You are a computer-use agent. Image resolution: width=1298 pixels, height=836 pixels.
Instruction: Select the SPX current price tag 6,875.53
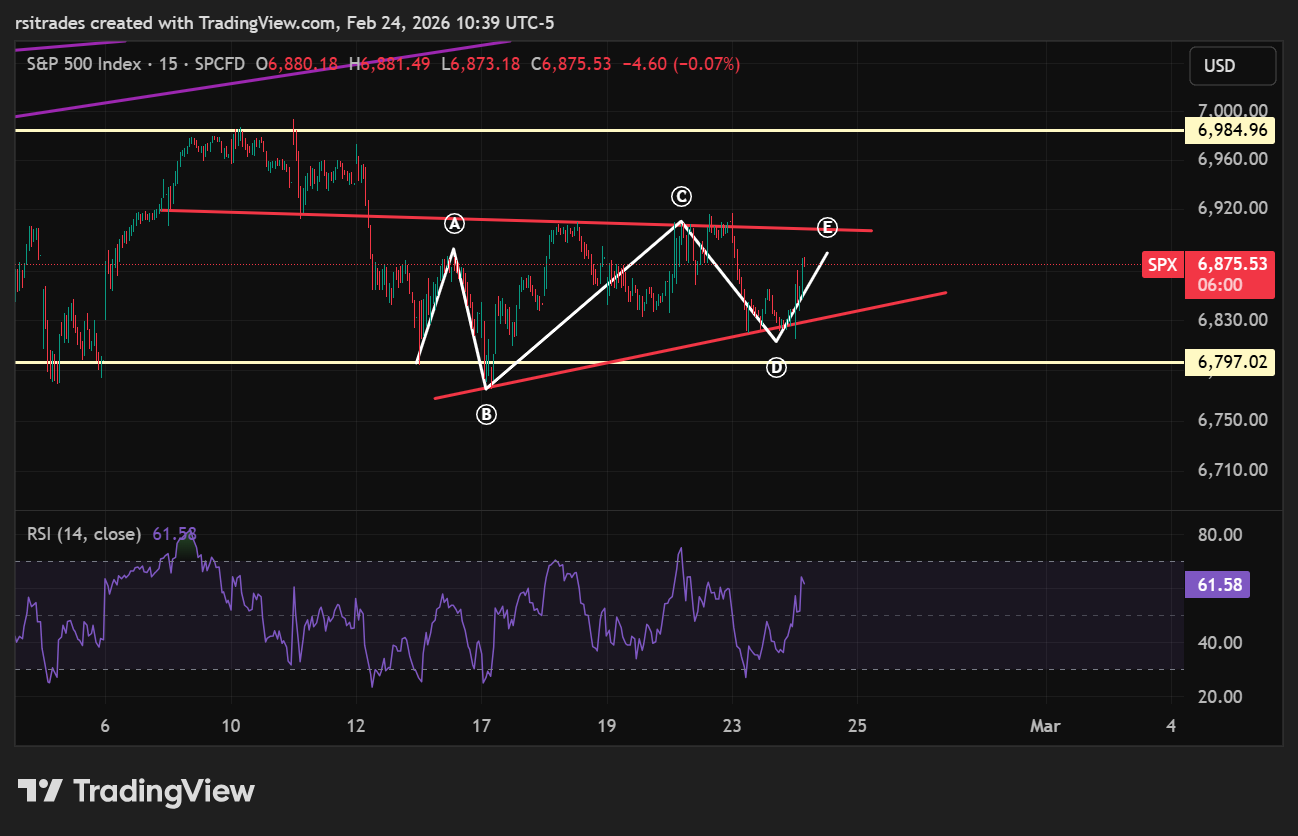coord(1209,274)
